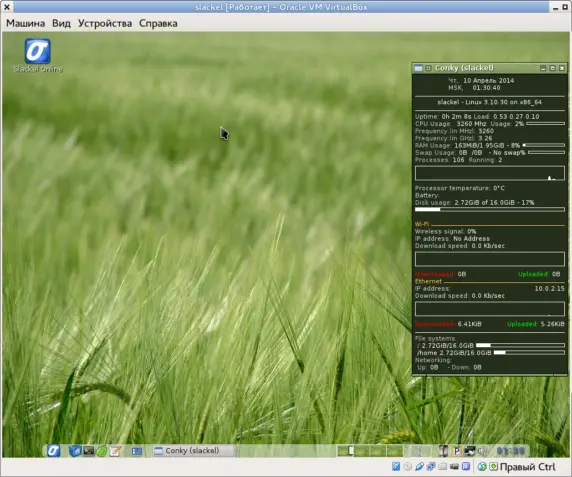Minimize the Conky (slackel) window
572x477 pixels.
[x=543, y=68]
